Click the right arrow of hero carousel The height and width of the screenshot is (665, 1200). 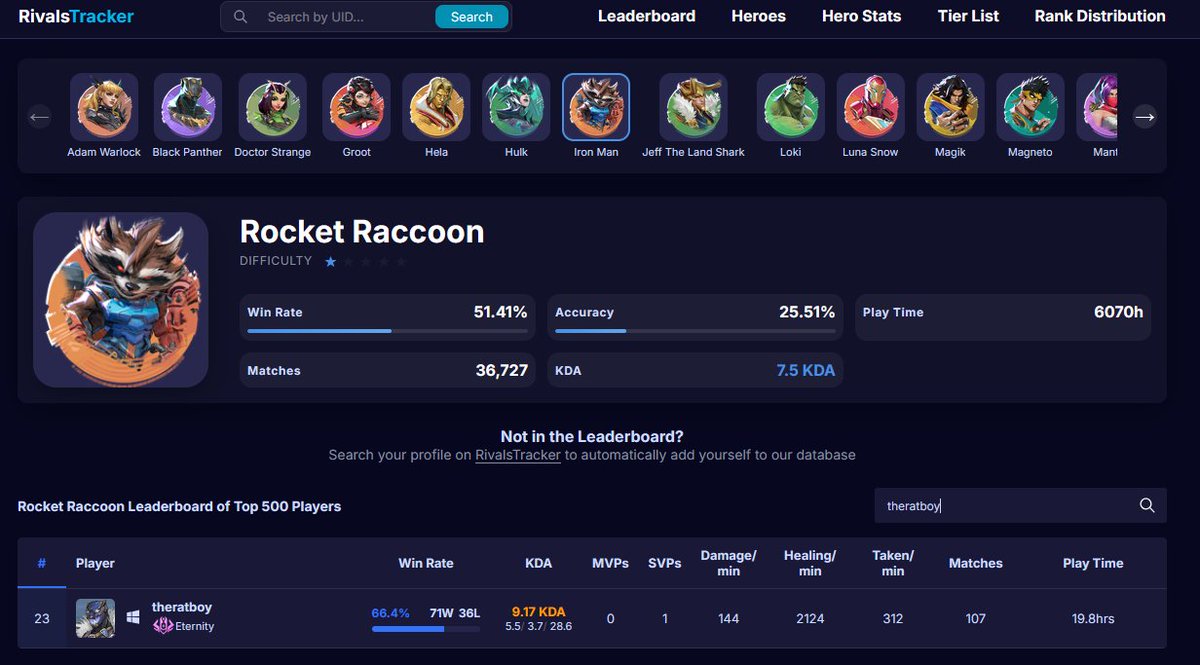1145,117
